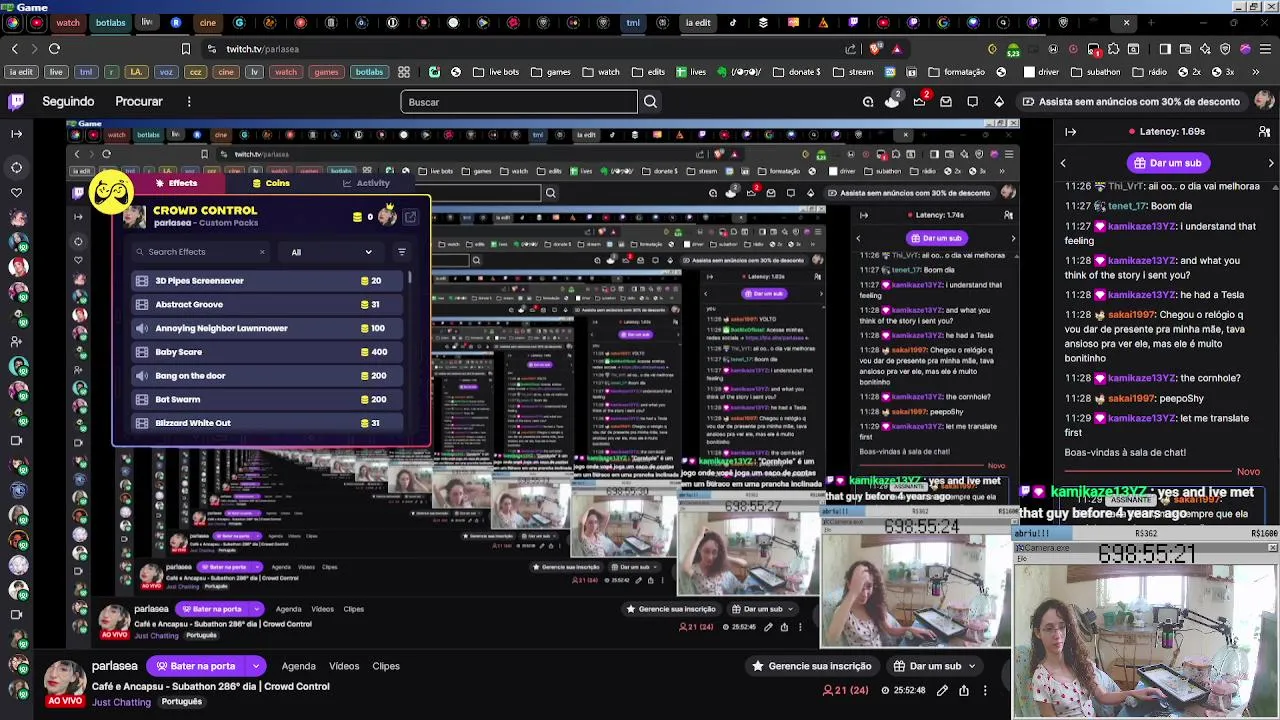Open the live bots bookmark folder

click(496, 72)
